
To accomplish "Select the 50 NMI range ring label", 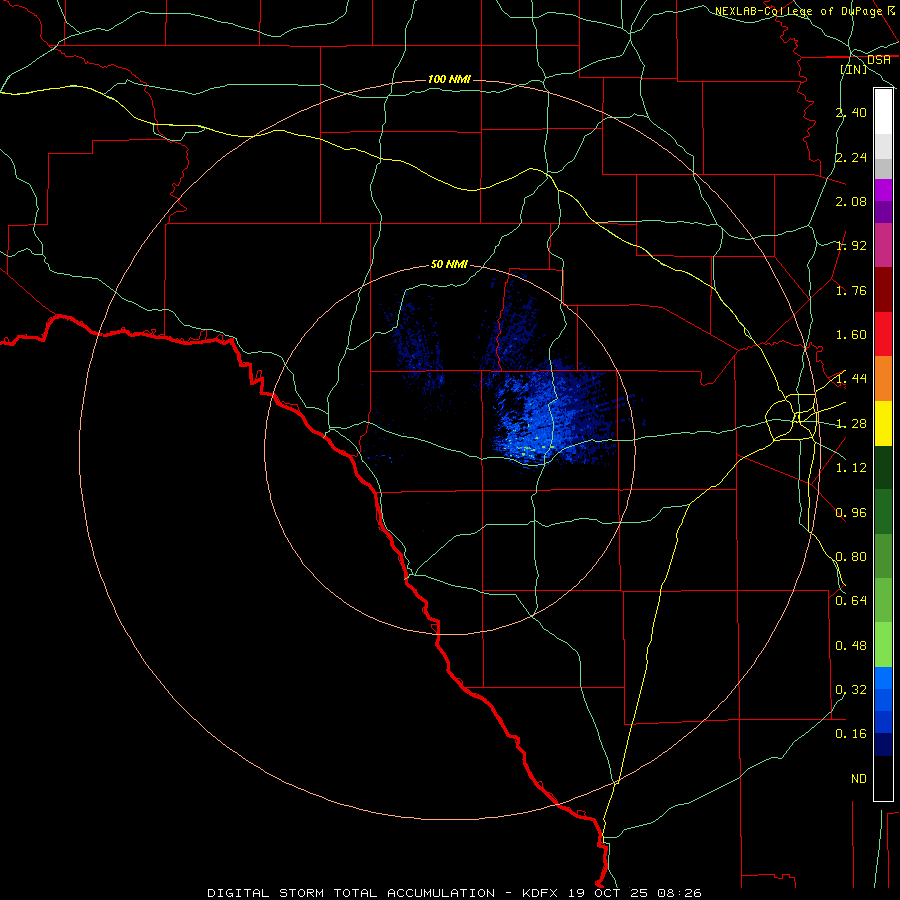I will pyautogui.click(x=449, y=264).
